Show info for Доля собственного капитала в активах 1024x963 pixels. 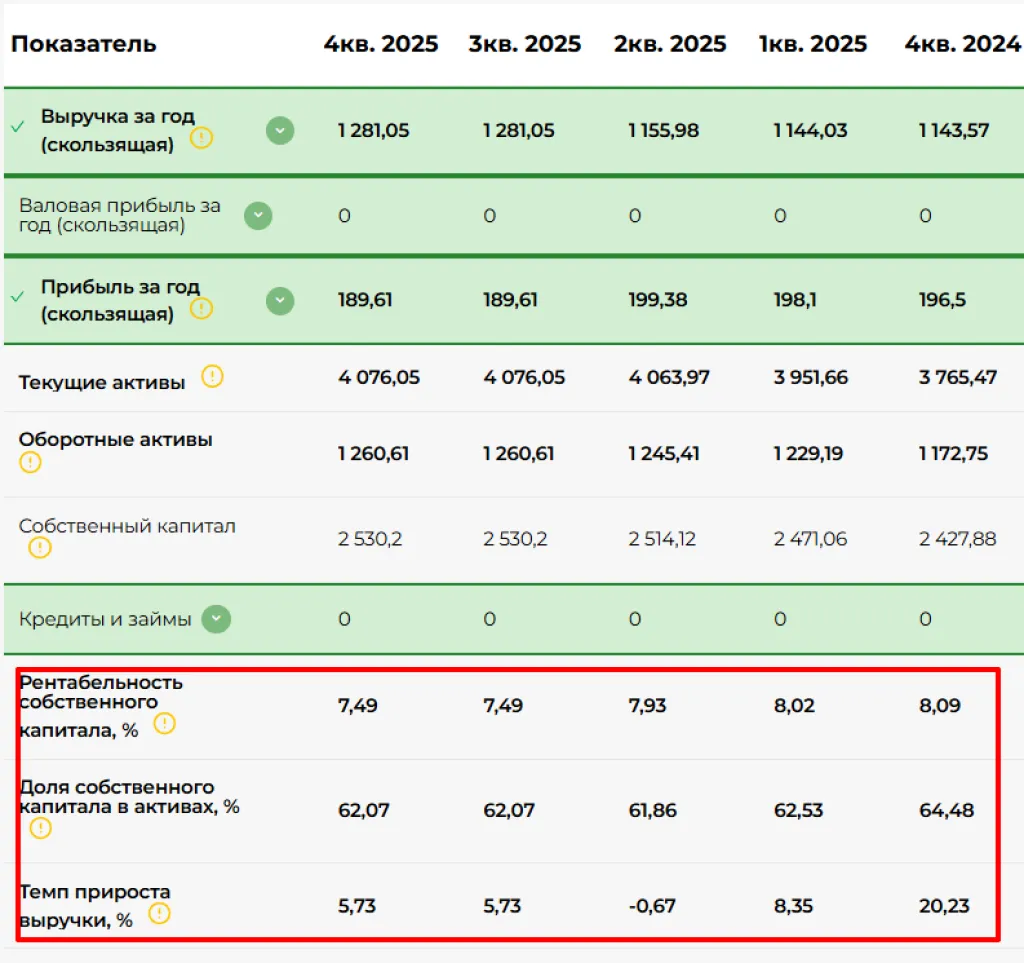(x=39, y=828)
